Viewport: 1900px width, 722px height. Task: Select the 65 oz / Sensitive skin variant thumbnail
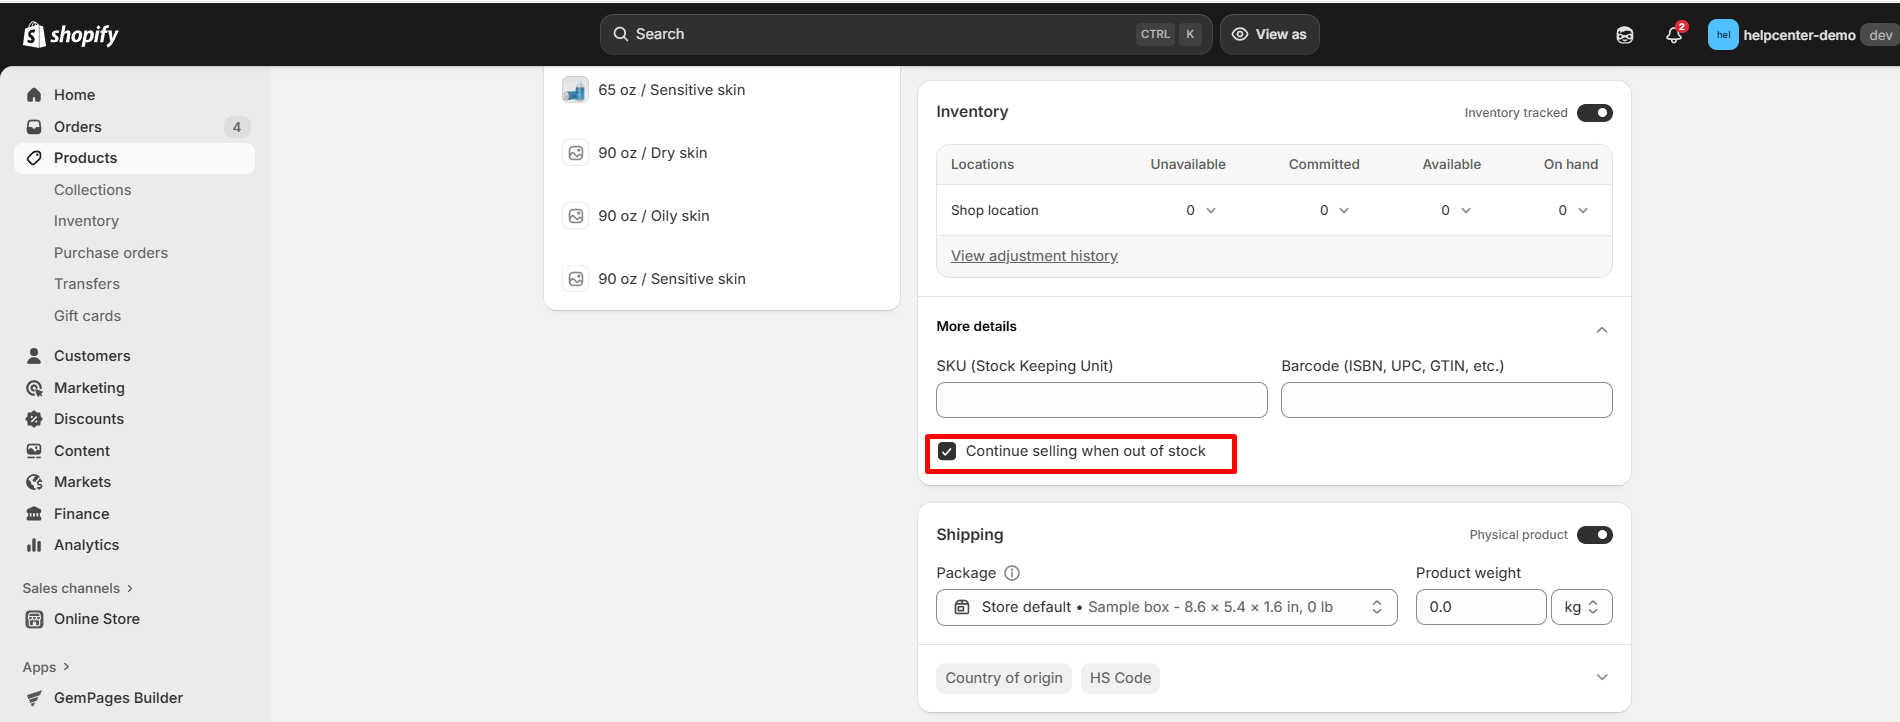click(575, 90)
